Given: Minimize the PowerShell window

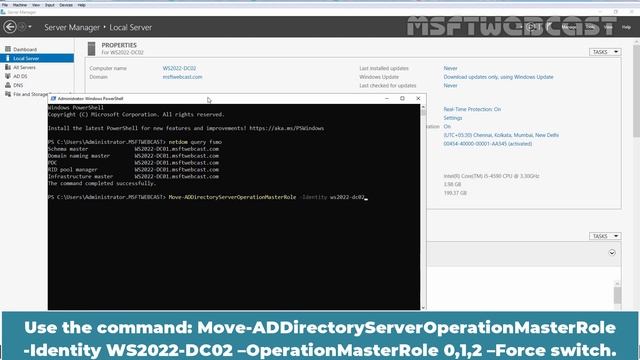Looking at the screenshot, I should [387, 98].
